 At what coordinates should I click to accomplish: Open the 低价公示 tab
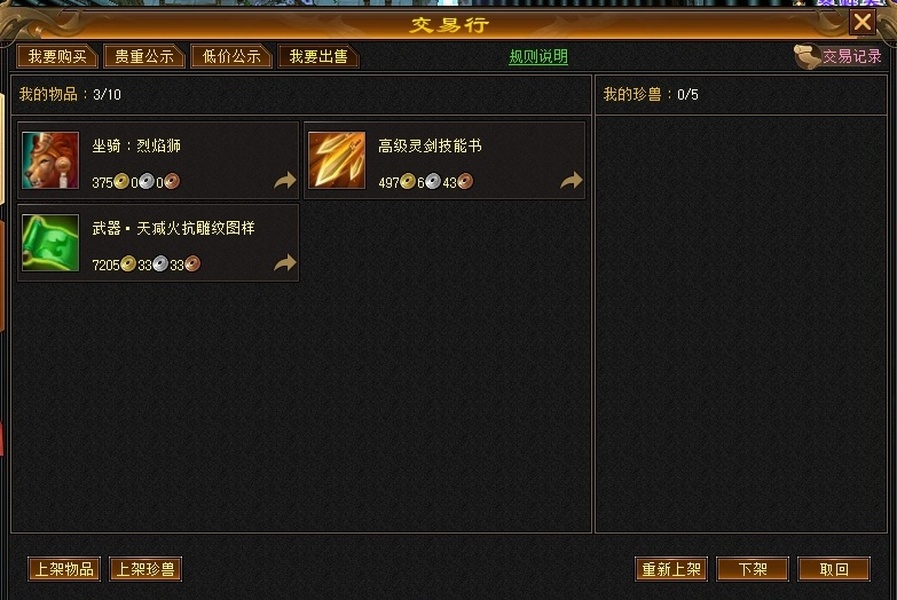231,57
